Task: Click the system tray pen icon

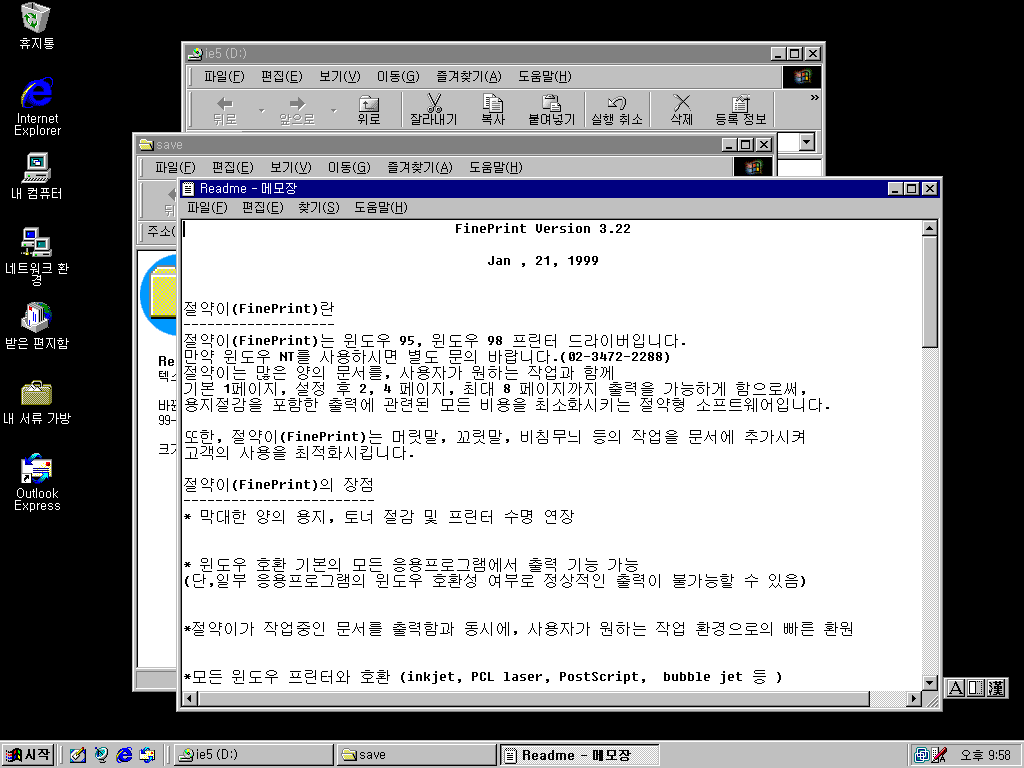Action: (939, 756)
